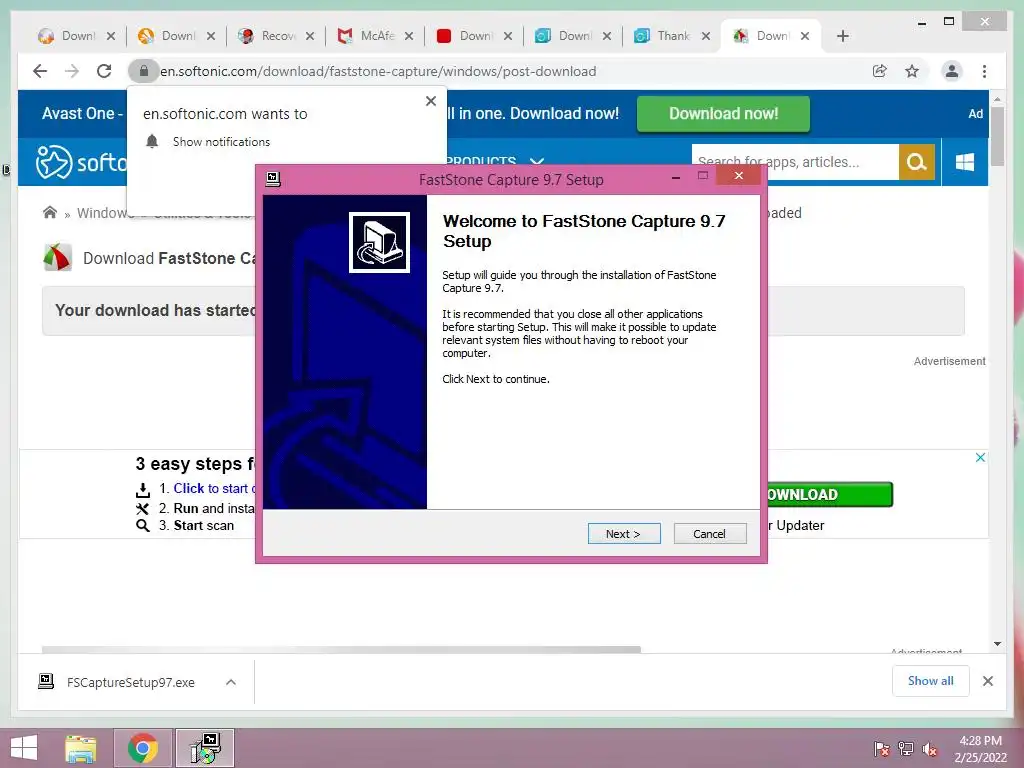Click the green DOWNLOAD ad button
1024x768 pixels.
(829, 494)
